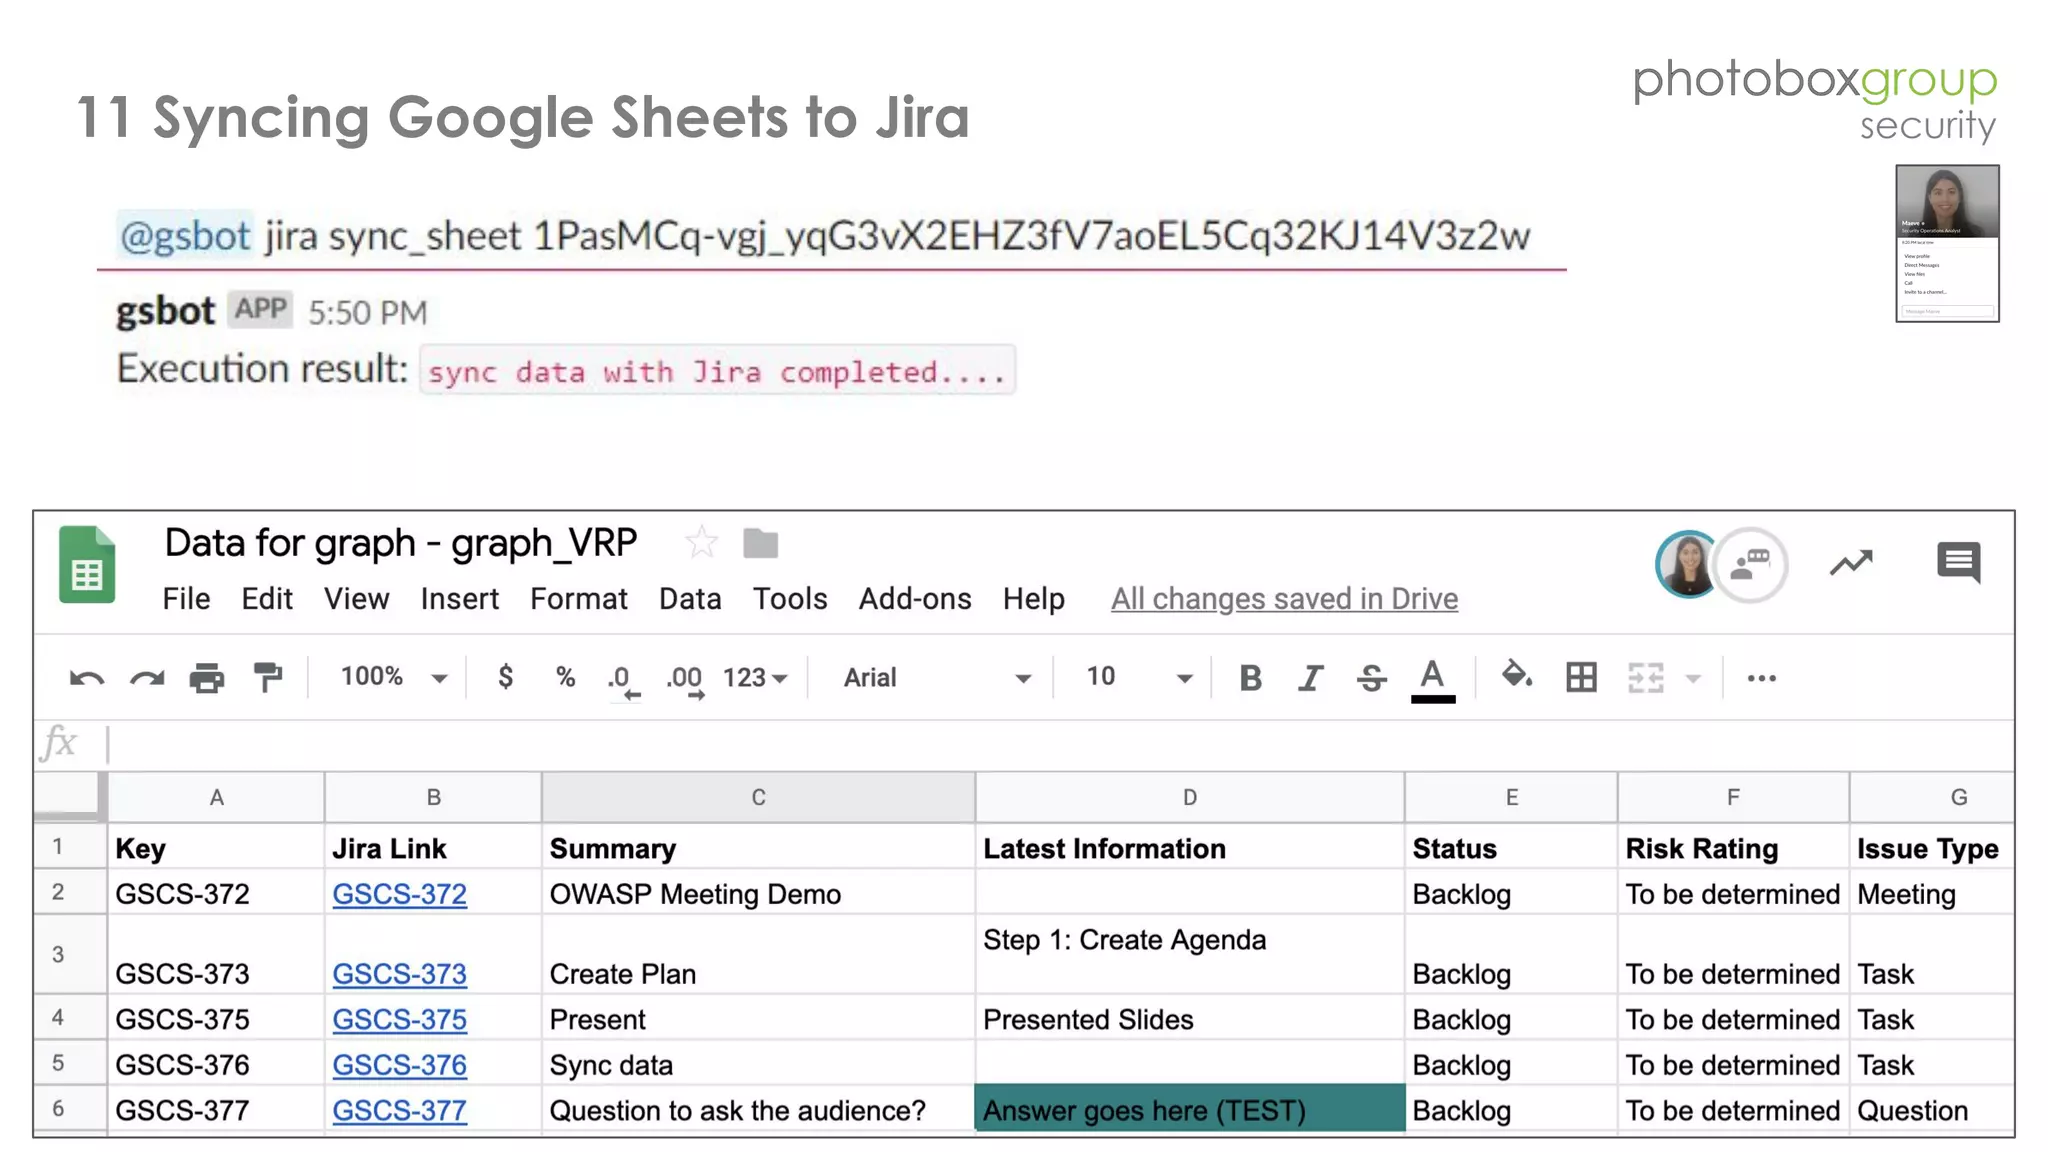Click the user avatar in the Sheets header
2048x1152 pixels.
click(1688, 564)
